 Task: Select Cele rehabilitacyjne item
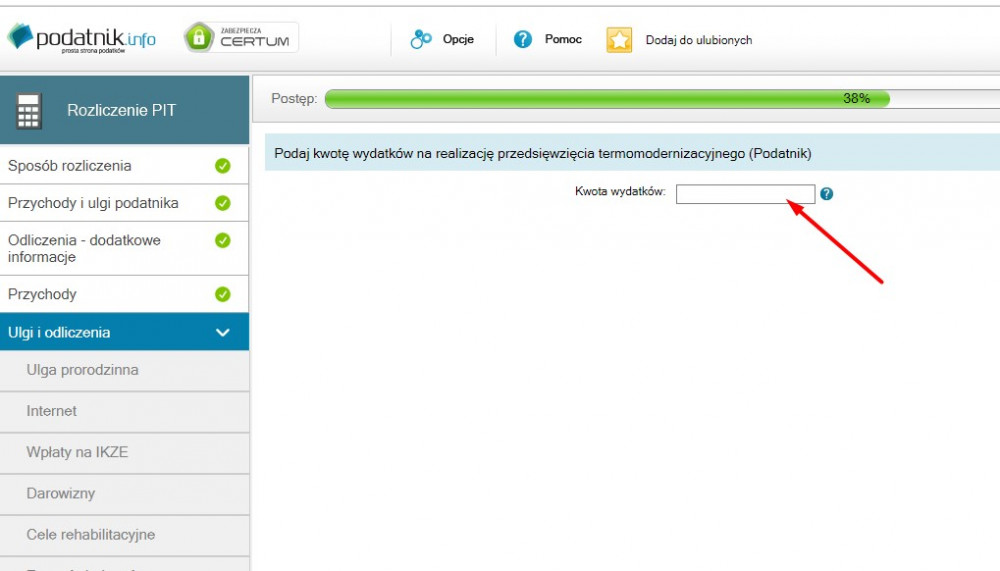pos(91,534)
